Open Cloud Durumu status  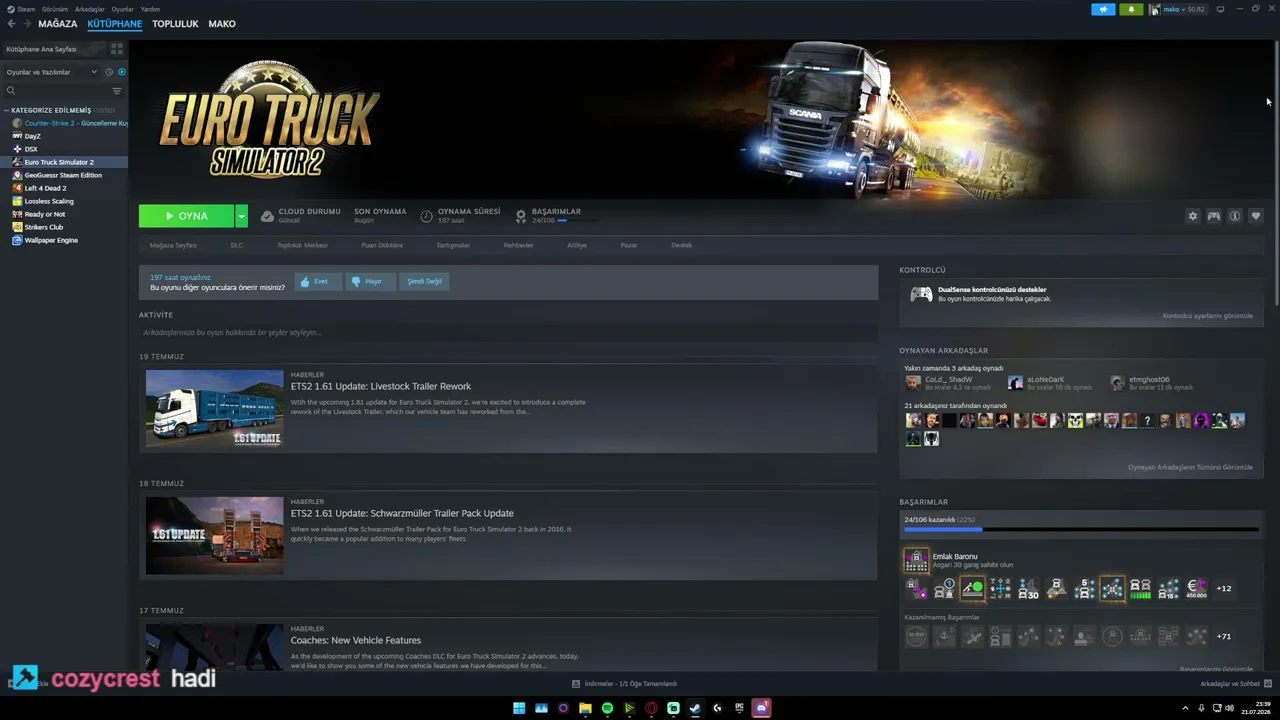pos(301,215)
